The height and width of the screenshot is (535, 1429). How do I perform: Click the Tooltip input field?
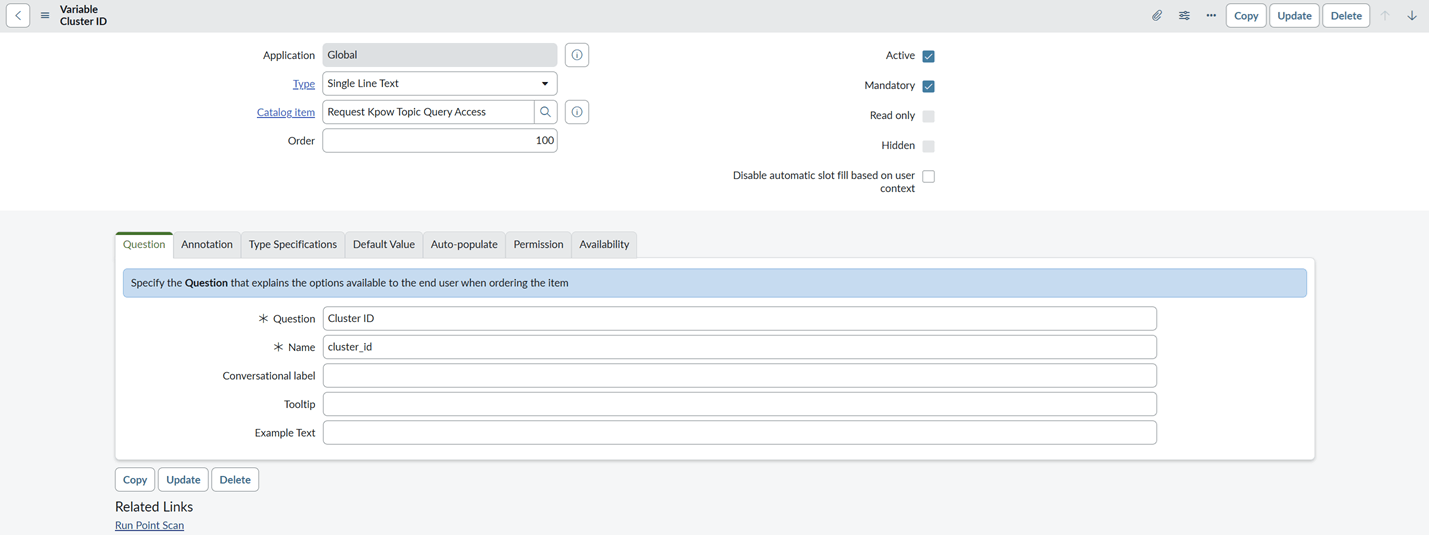tap(740, 404)
